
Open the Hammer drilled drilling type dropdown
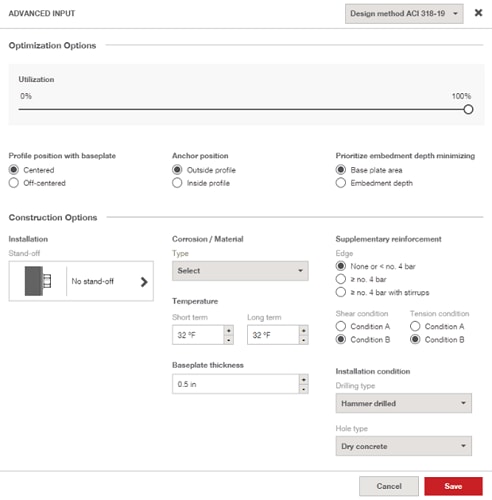pos(404,403)
